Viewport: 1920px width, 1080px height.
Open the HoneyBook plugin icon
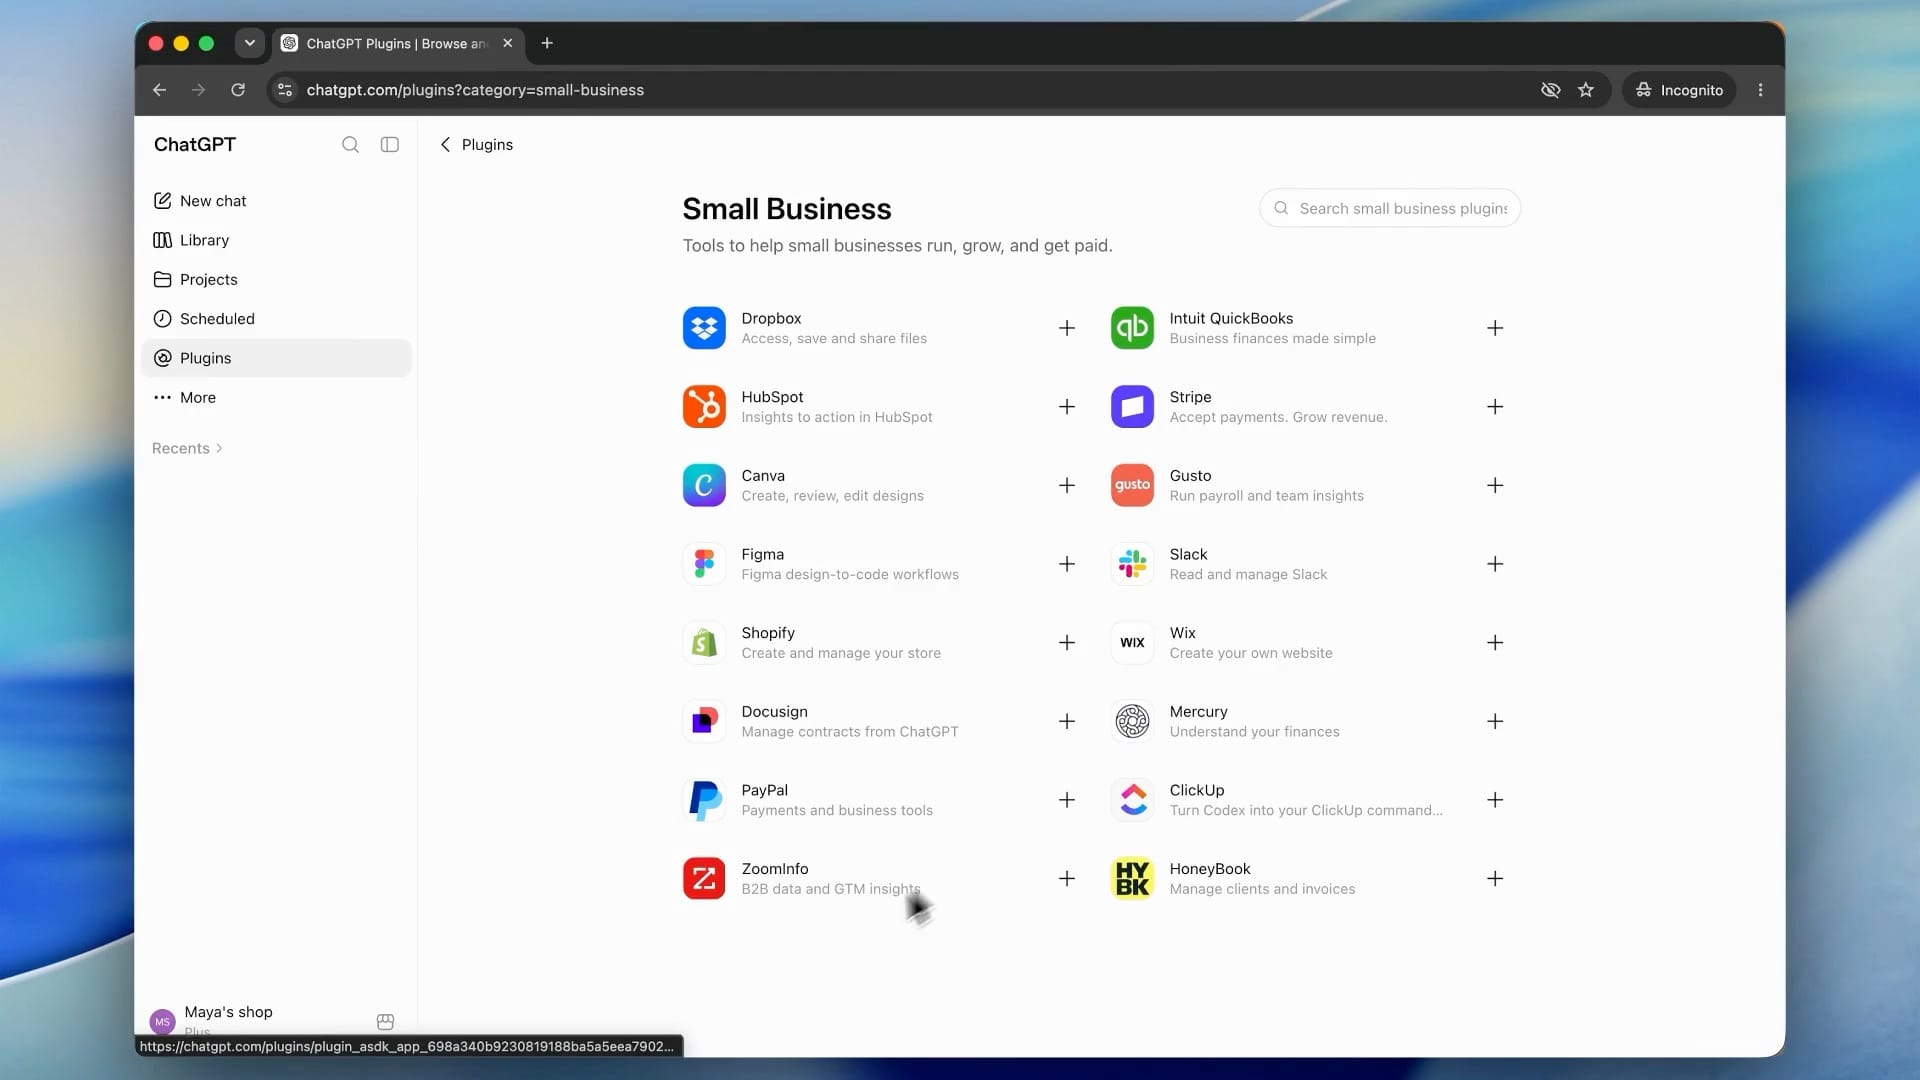1132,879
